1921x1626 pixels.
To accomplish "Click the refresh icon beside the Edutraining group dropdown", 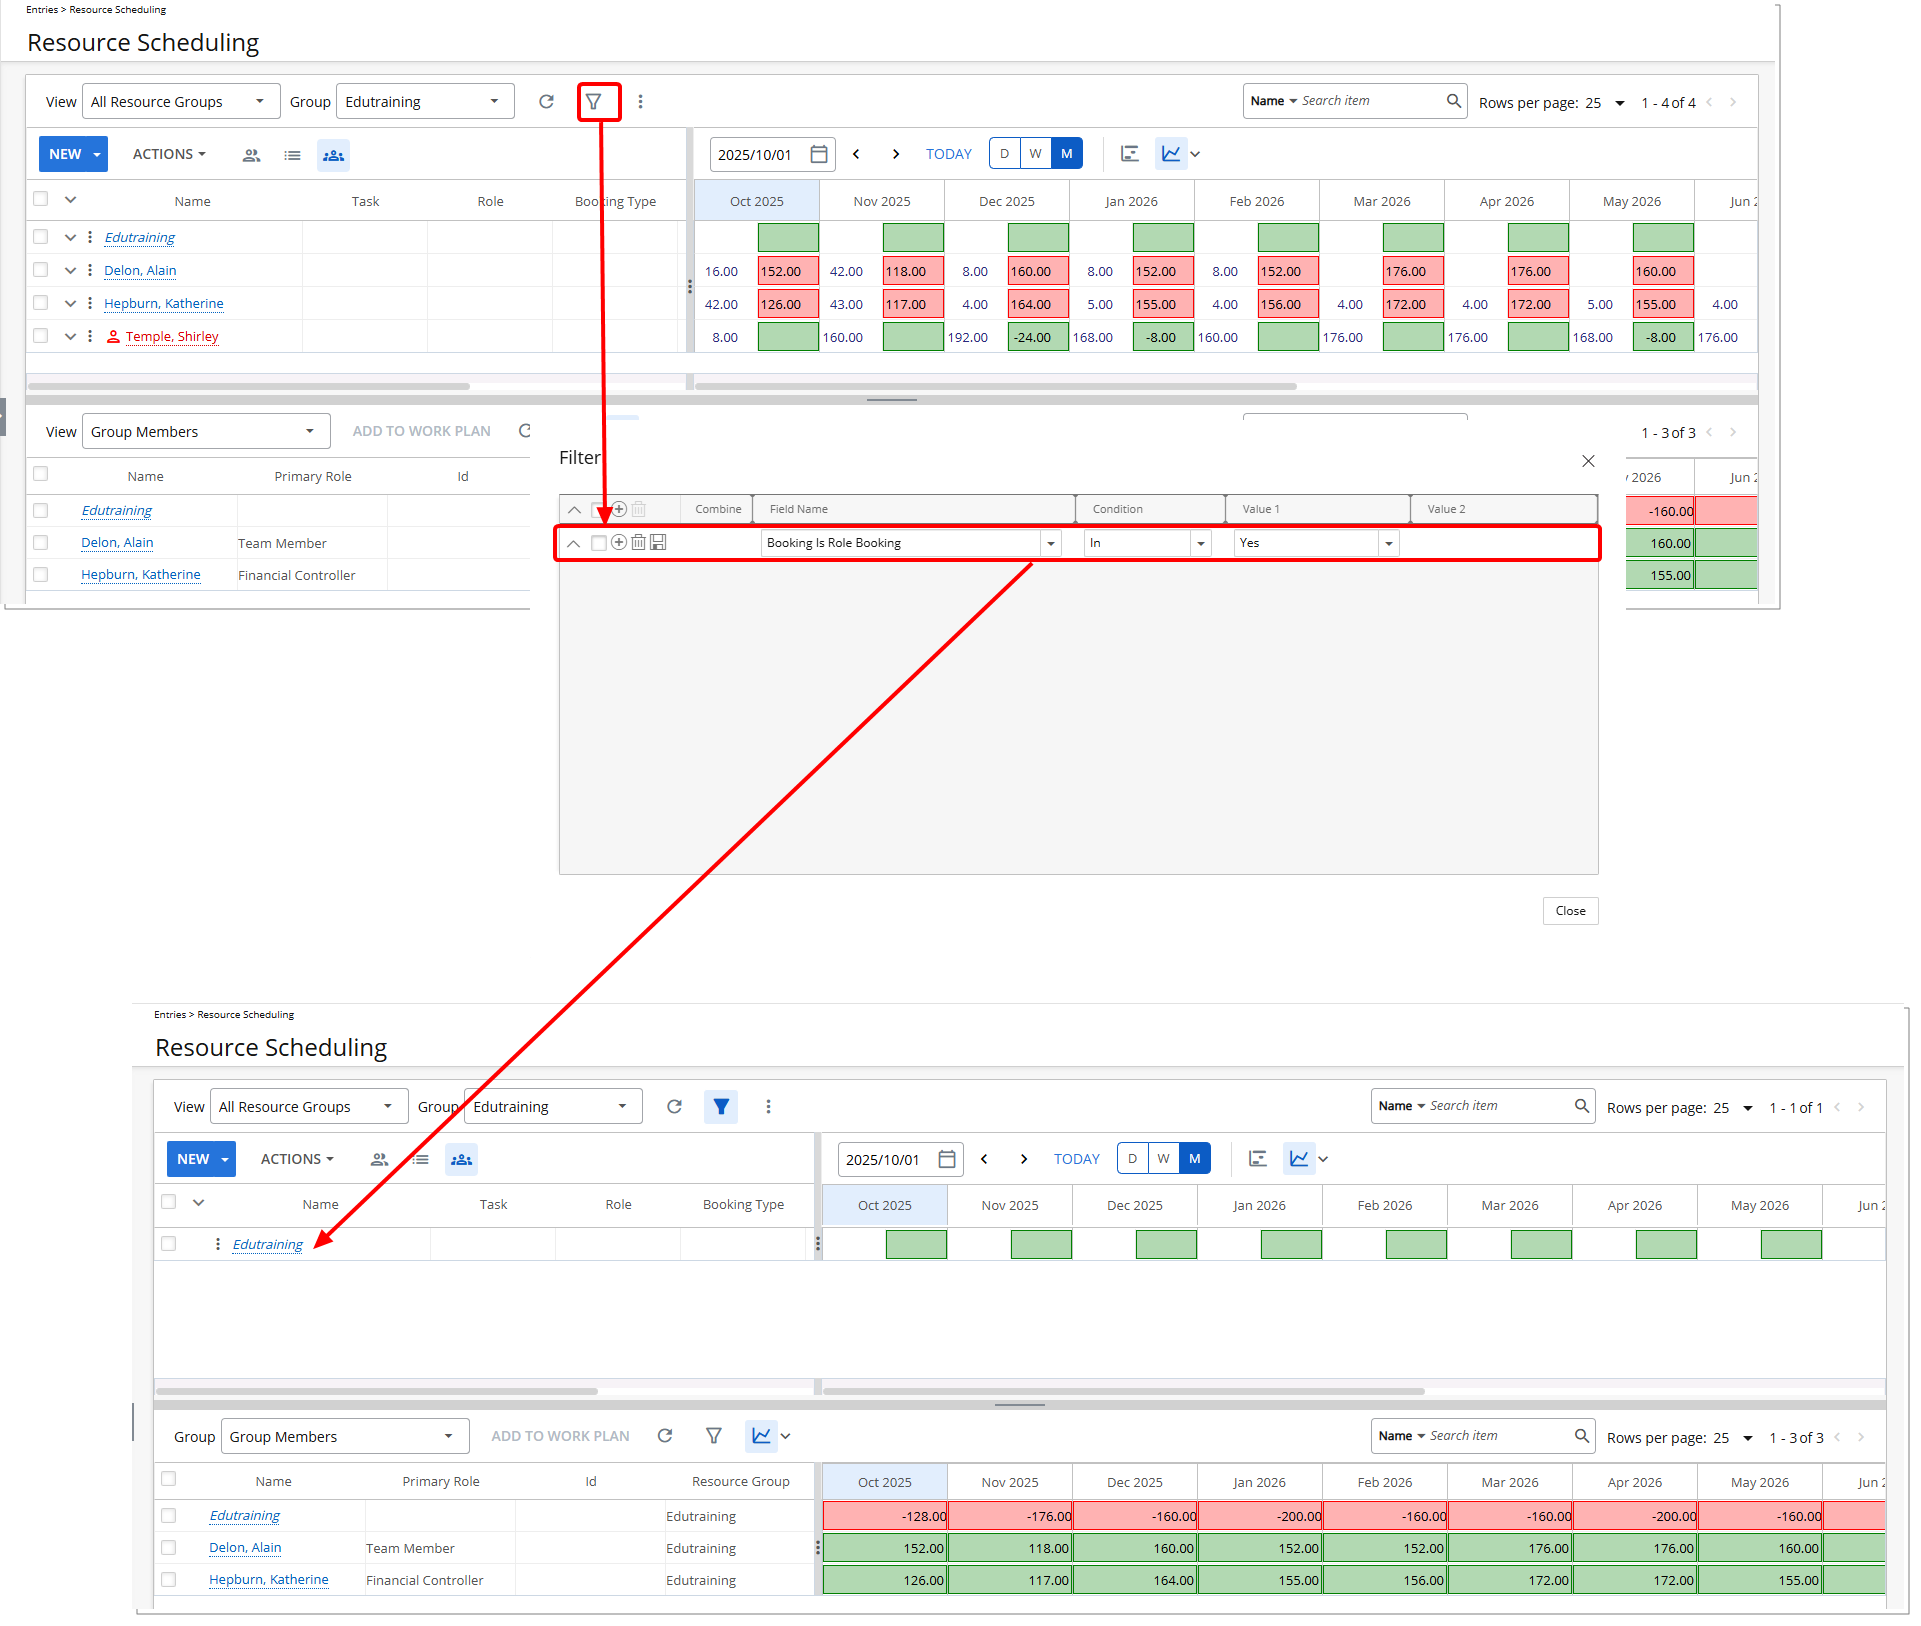I will click(545, 101).
